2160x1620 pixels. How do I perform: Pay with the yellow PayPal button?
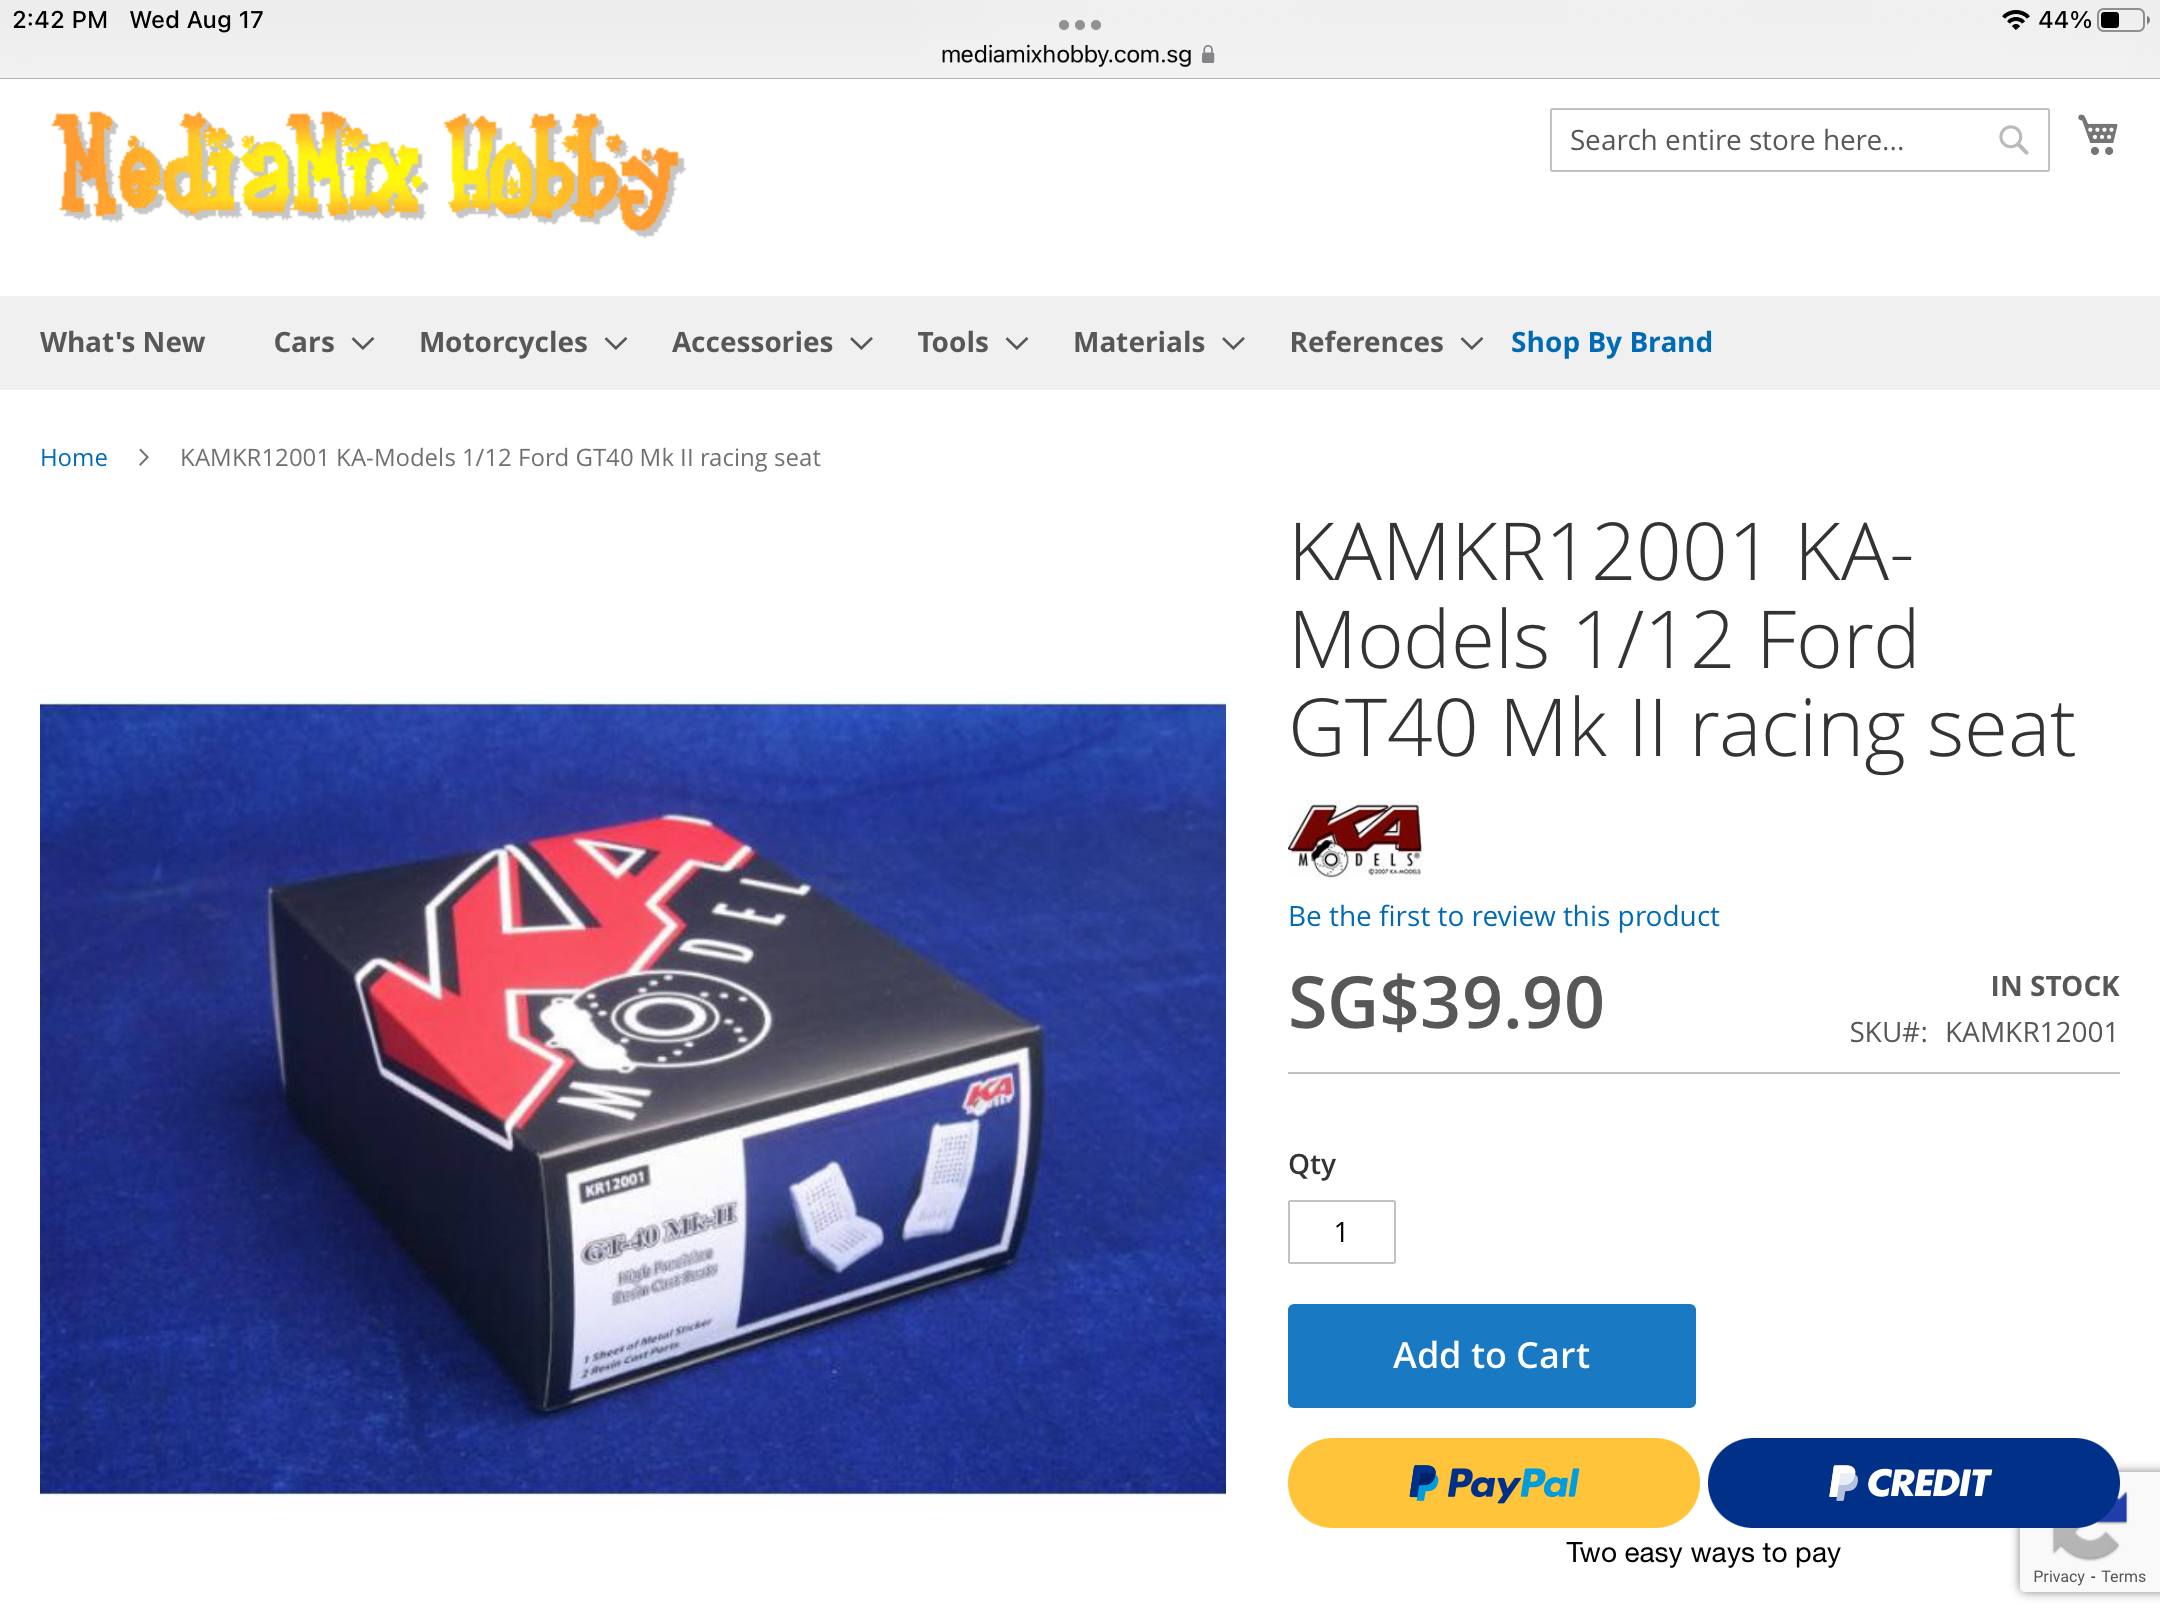pos(1493,1482)
